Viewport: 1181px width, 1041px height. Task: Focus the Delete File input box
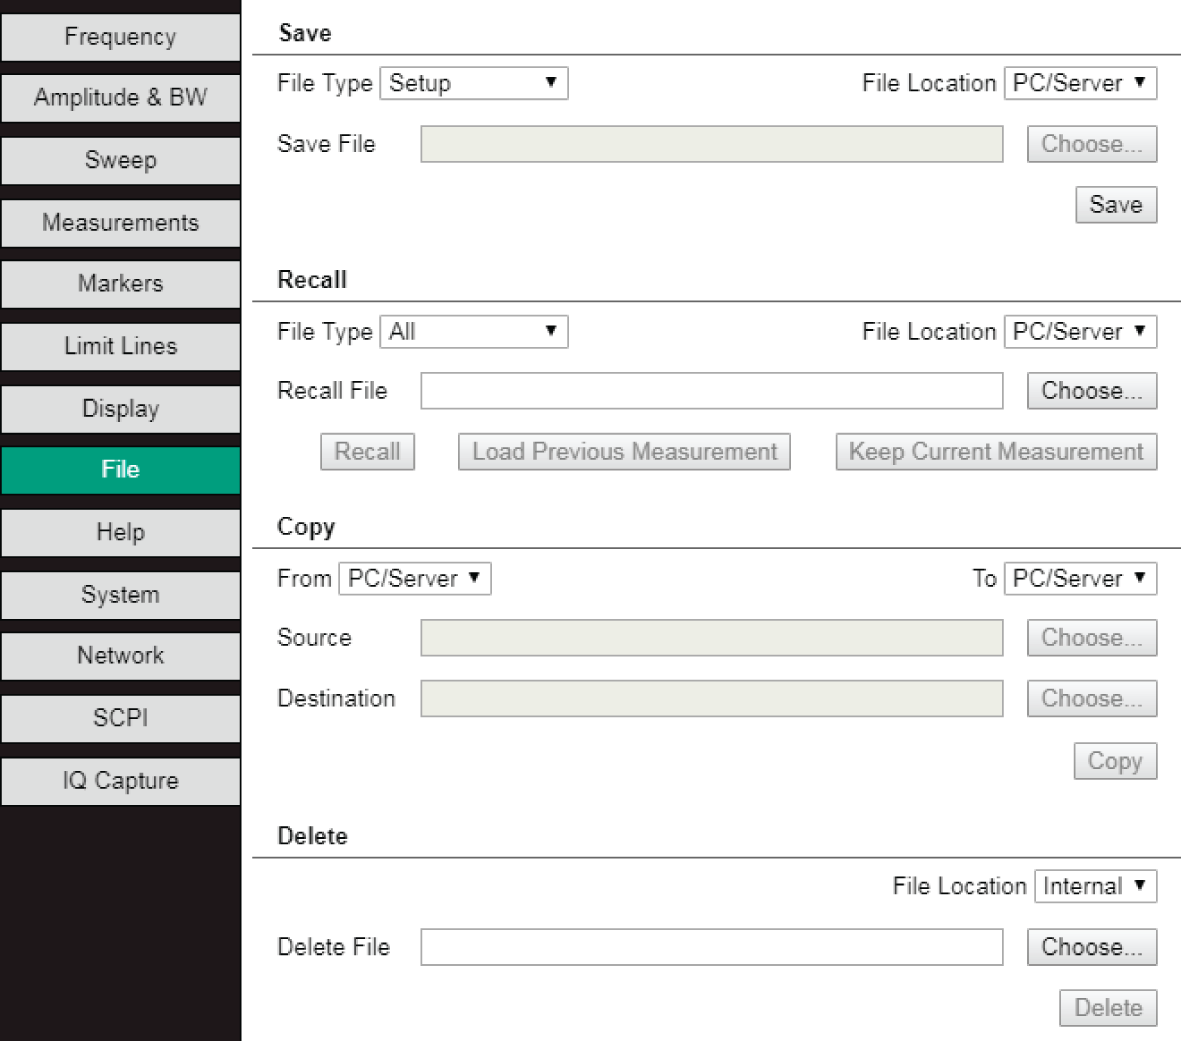[711, 947]
